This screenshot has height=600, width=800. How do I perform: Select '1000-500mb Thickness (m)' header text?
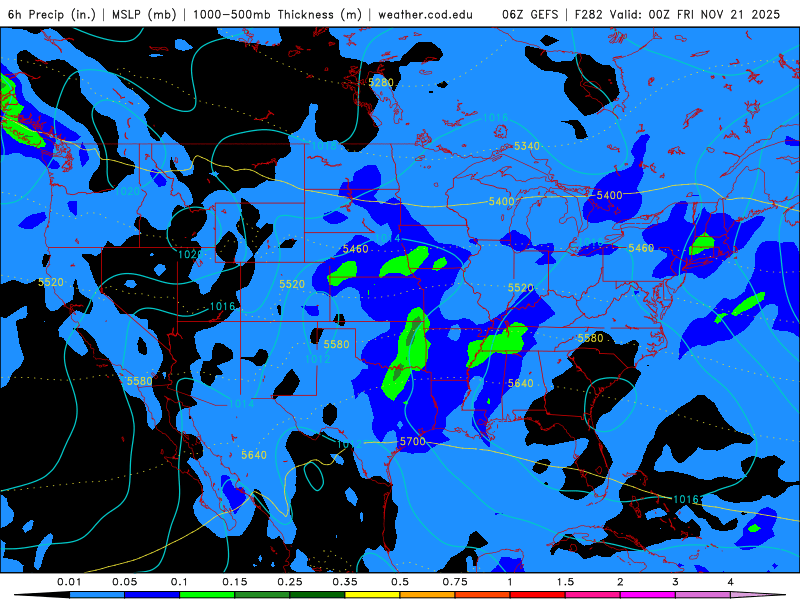[277, 14]
